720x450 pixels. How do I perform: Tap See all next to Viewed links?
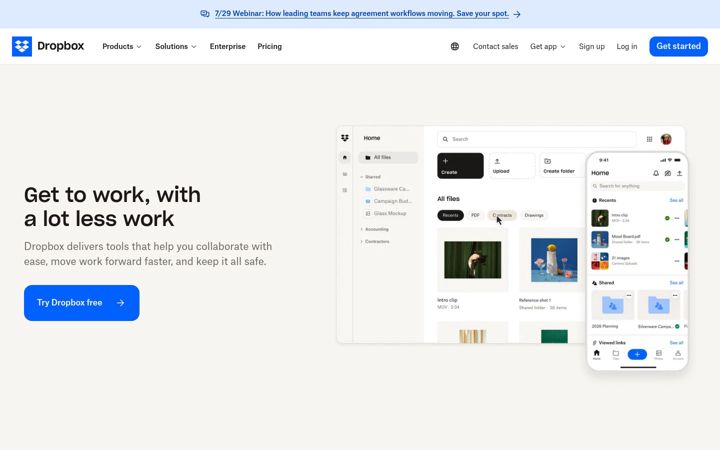tap(676, 343)
